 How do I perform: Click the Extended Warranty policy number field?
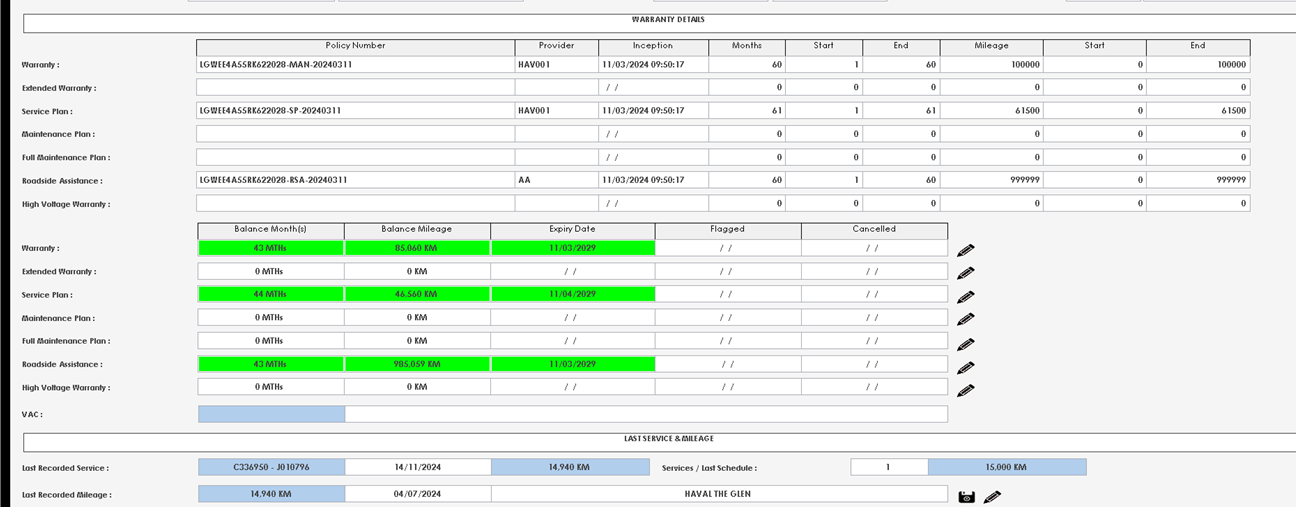(355, 88)
